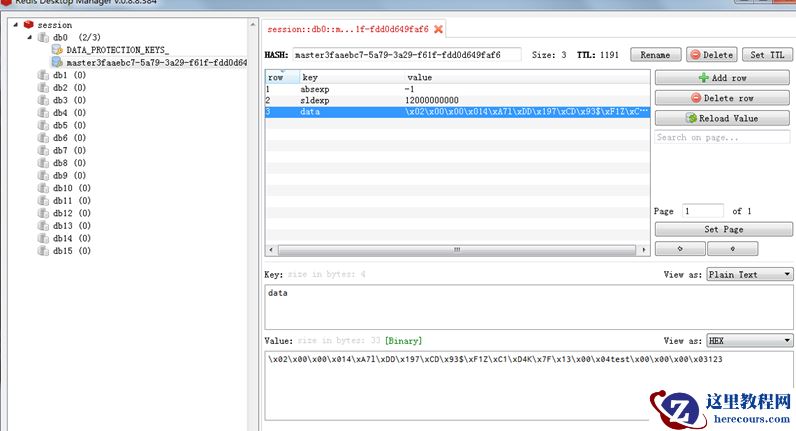796x431 pixels.
Task: Click the Value hex text area
Action: click(529, 385)
